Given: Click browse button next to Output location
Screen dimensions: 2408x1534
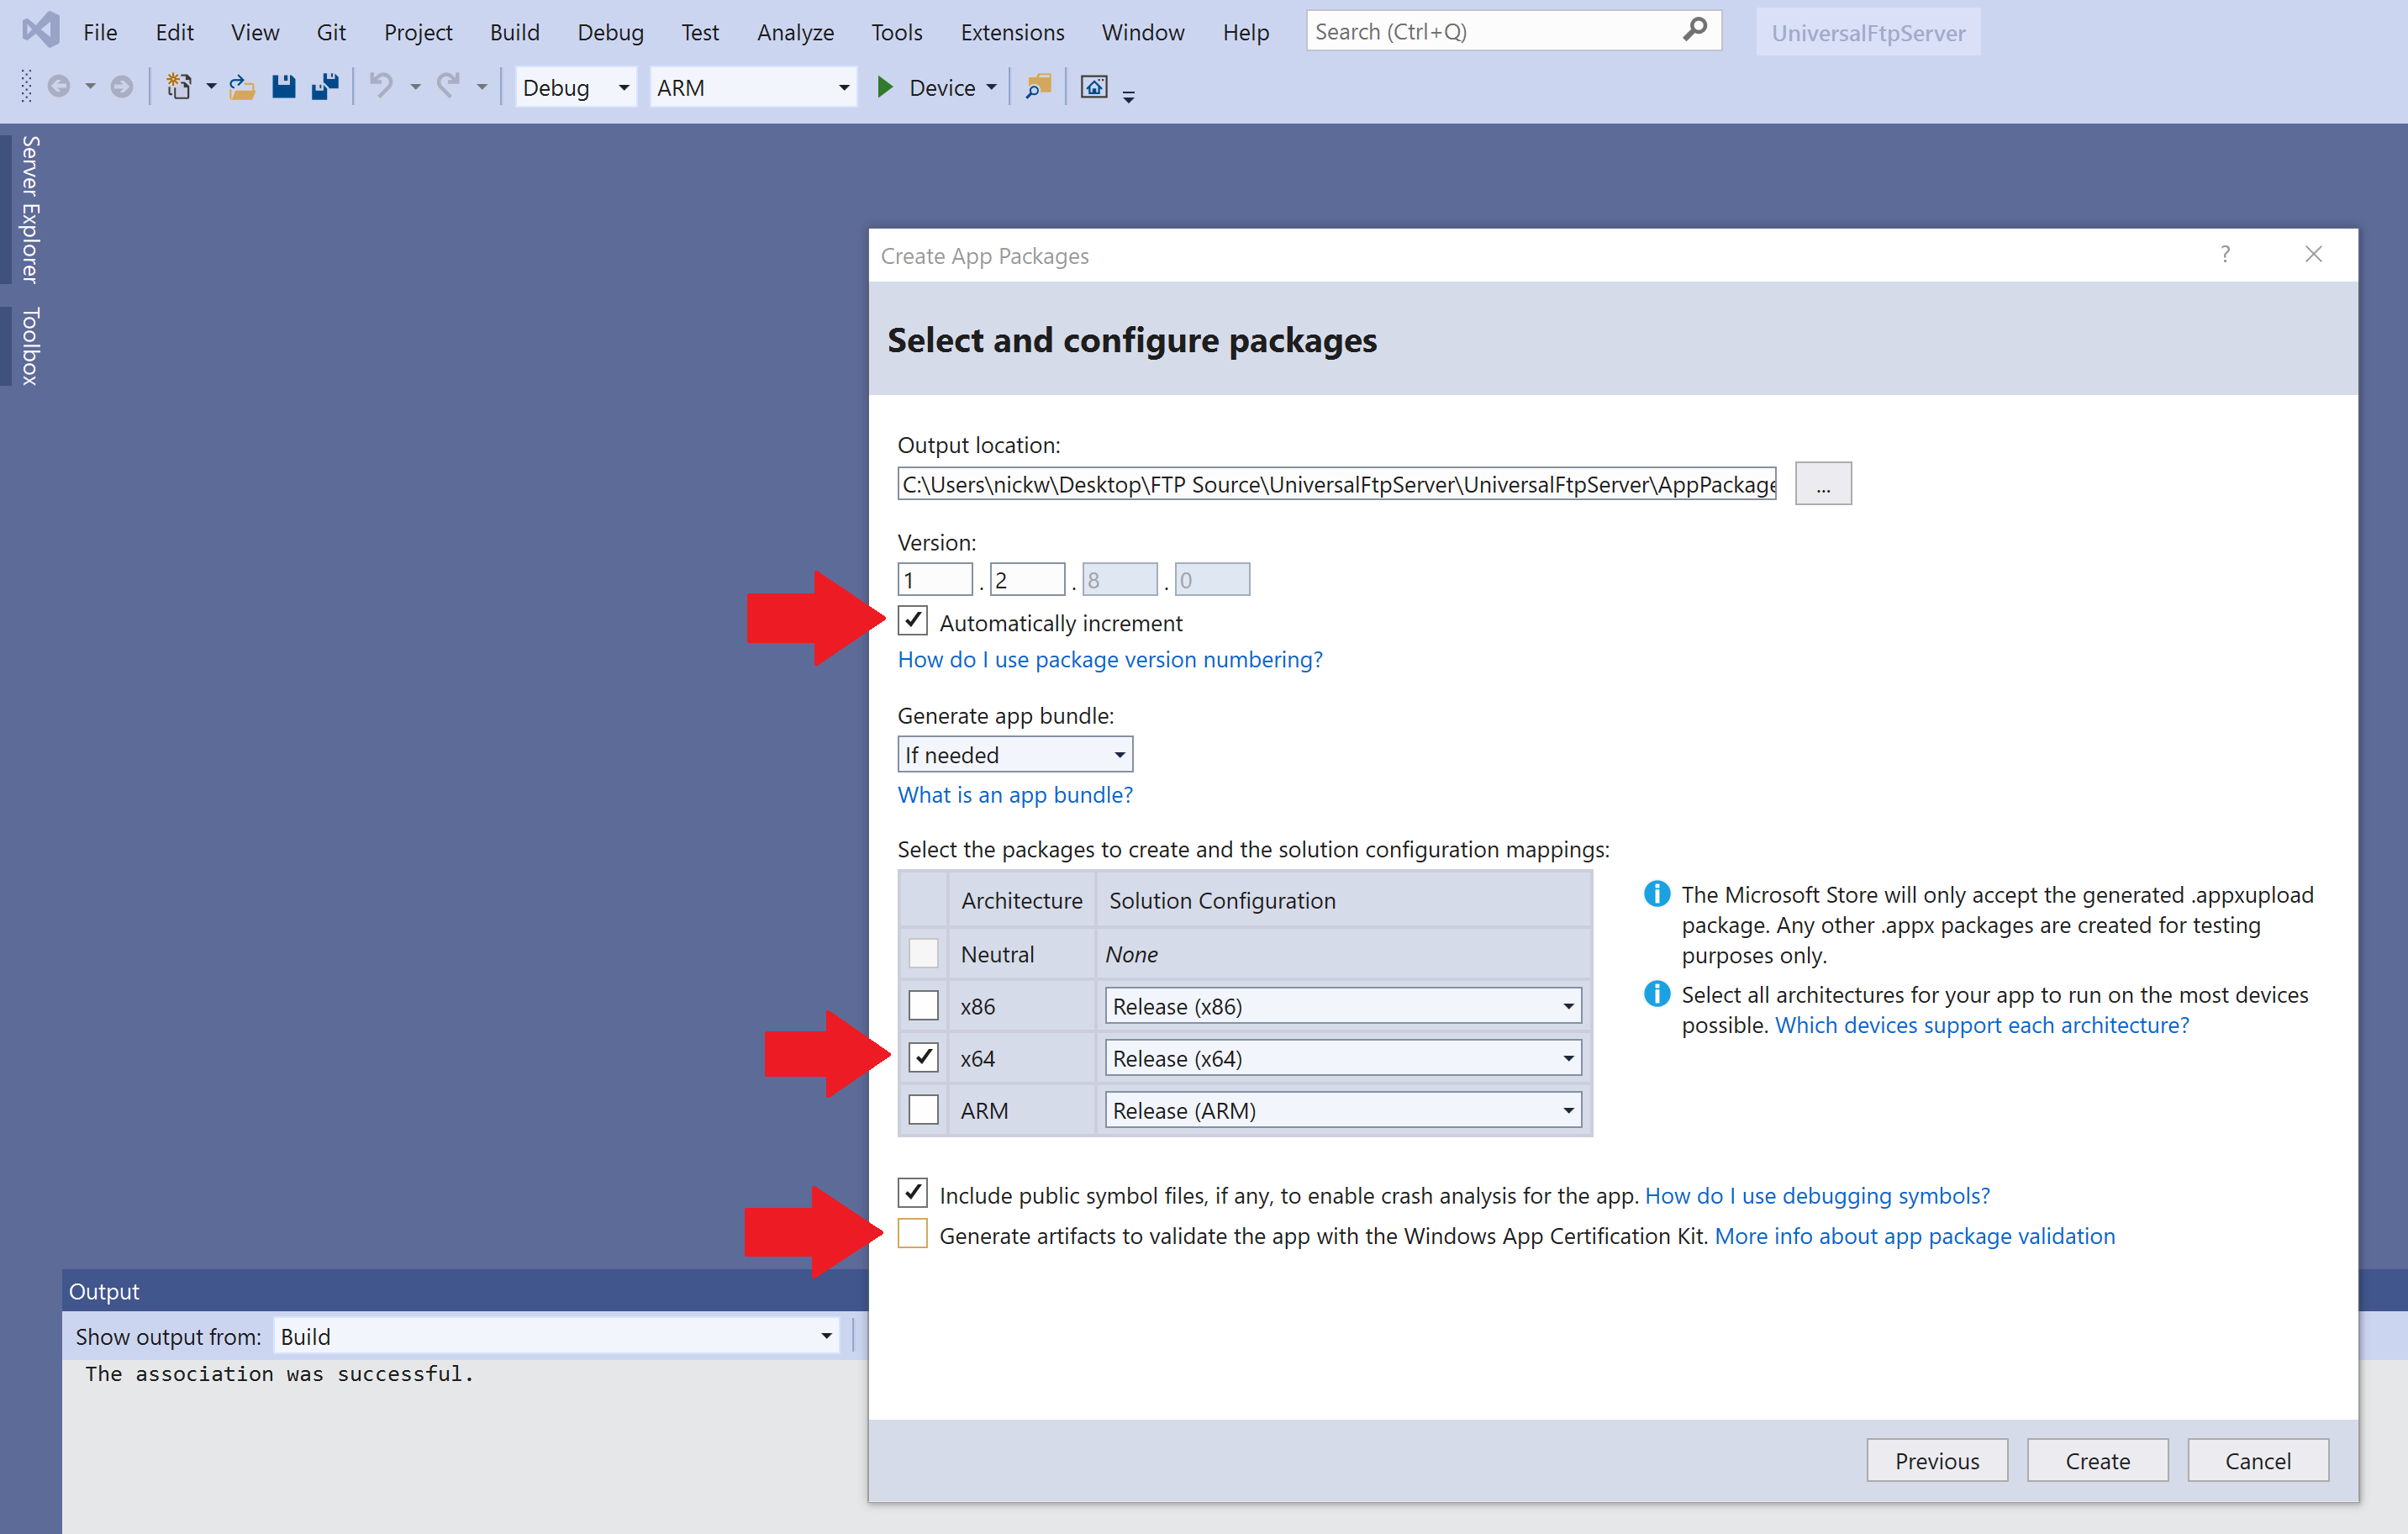Looking at the screenshot, I should (1822, 485).
